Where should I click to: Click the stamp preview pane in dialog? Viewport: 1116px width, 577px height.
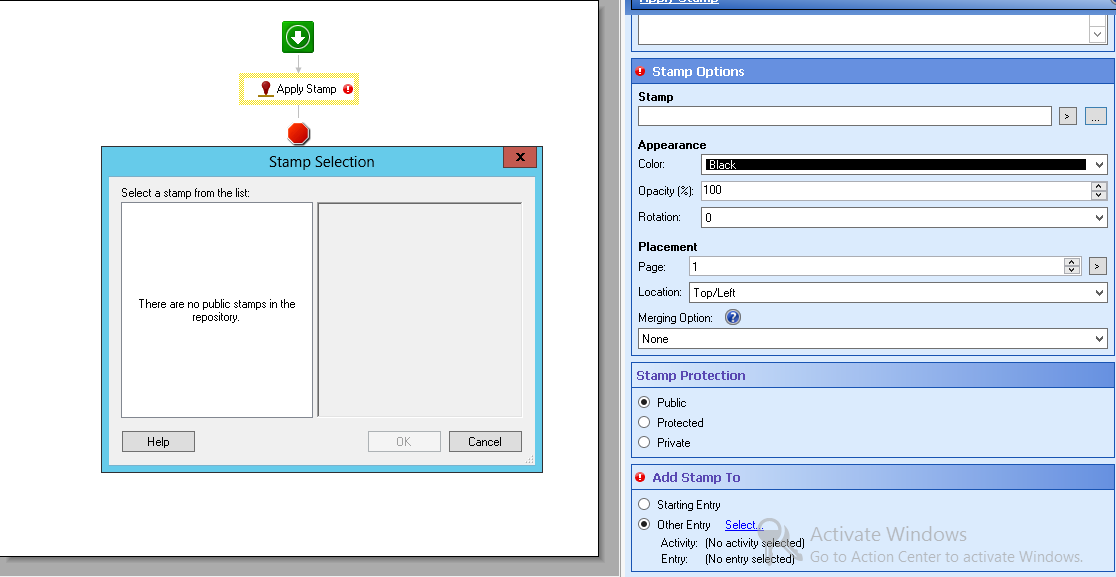(420, 310)
